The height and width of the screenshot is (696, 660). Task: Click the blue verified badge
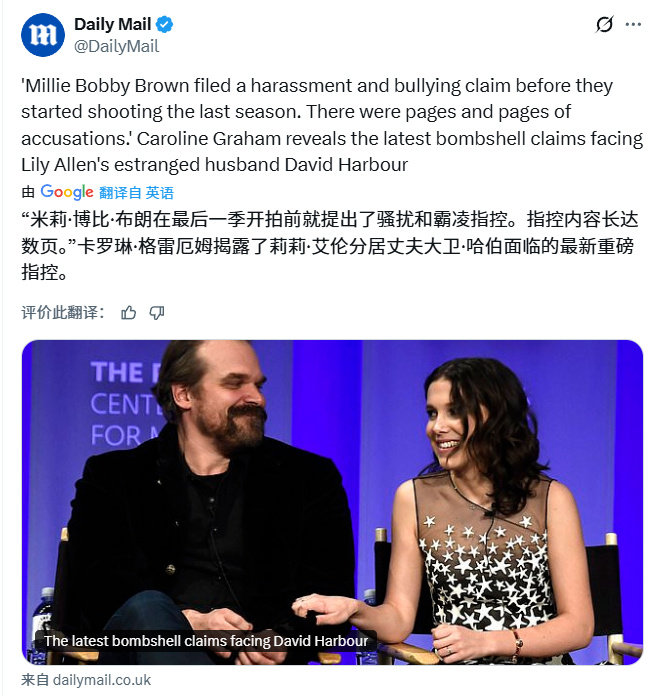[164, 24]
